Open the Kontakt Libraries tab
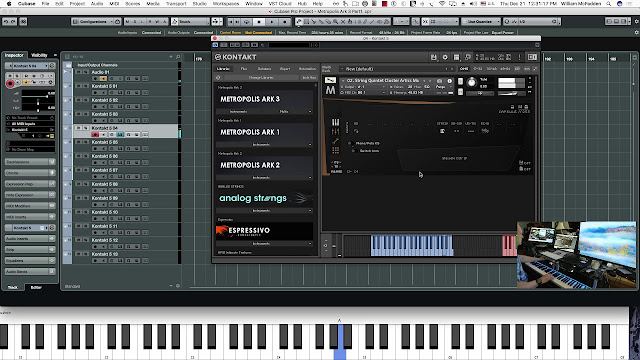 pos(223,69)
